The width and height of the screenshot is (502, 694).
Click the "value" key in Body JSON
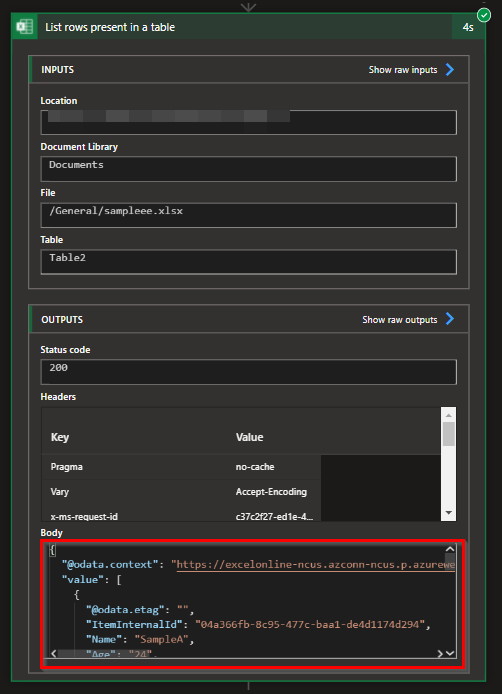tap(85, 580)
